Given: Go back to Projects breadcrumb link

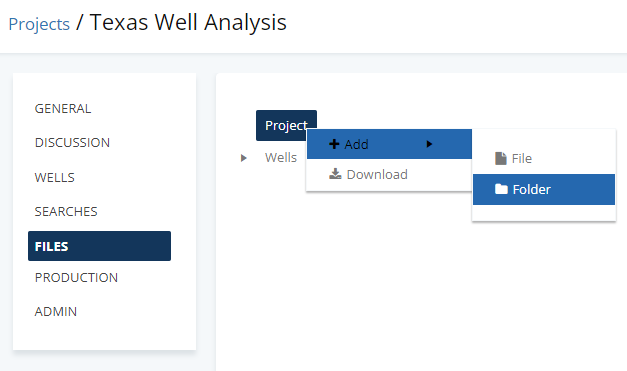Looking at the screenshot, I should pyautogui.click(x=39, y=24).
